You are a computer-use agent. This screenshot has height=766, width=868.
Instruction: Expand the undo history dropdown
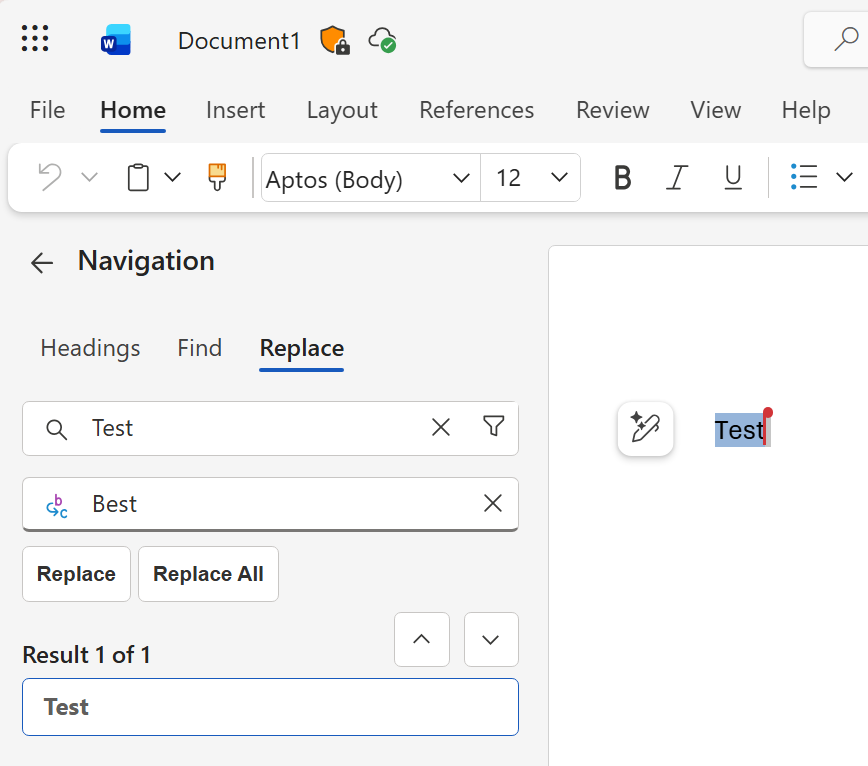[x=89, y=177]
